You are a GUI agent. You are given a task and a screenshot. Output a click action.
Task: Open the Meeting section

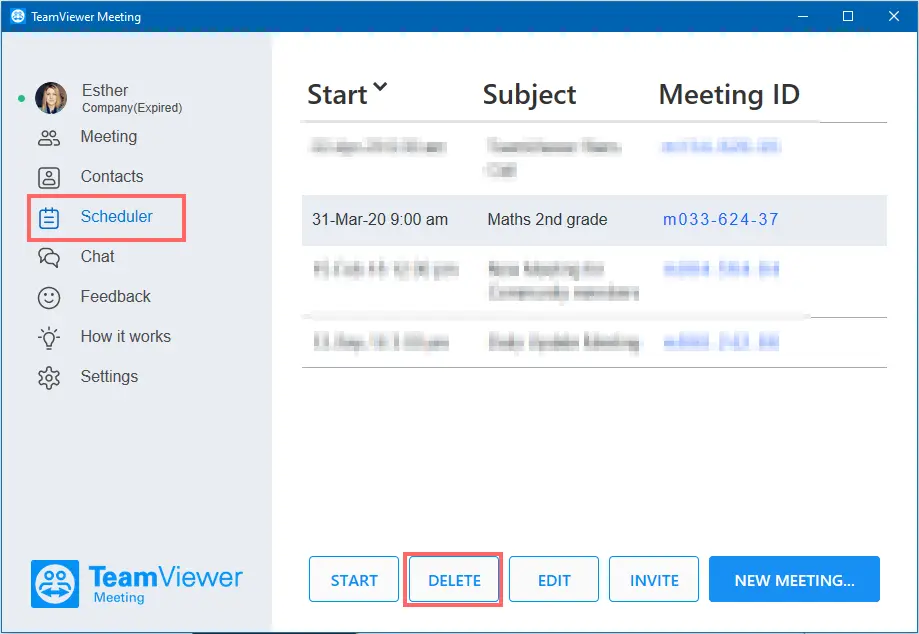[109, 137]
